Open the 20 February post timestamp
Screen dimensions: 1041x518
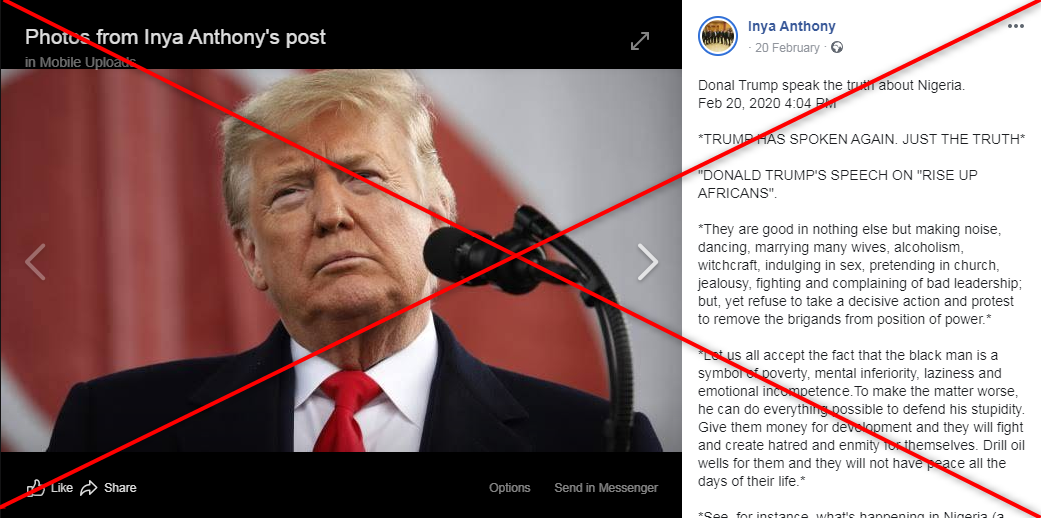(x=787, y=48)
